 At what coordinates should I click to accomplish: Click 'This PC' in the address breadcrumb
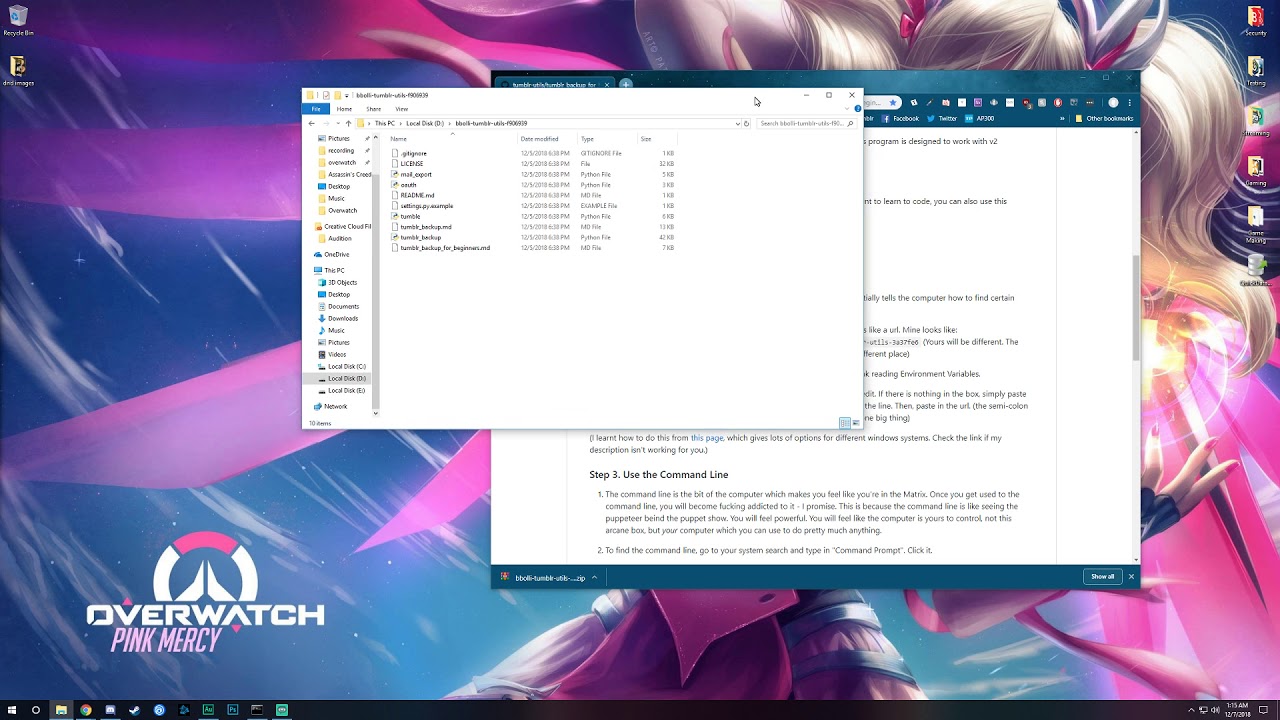tap(385, 123)
